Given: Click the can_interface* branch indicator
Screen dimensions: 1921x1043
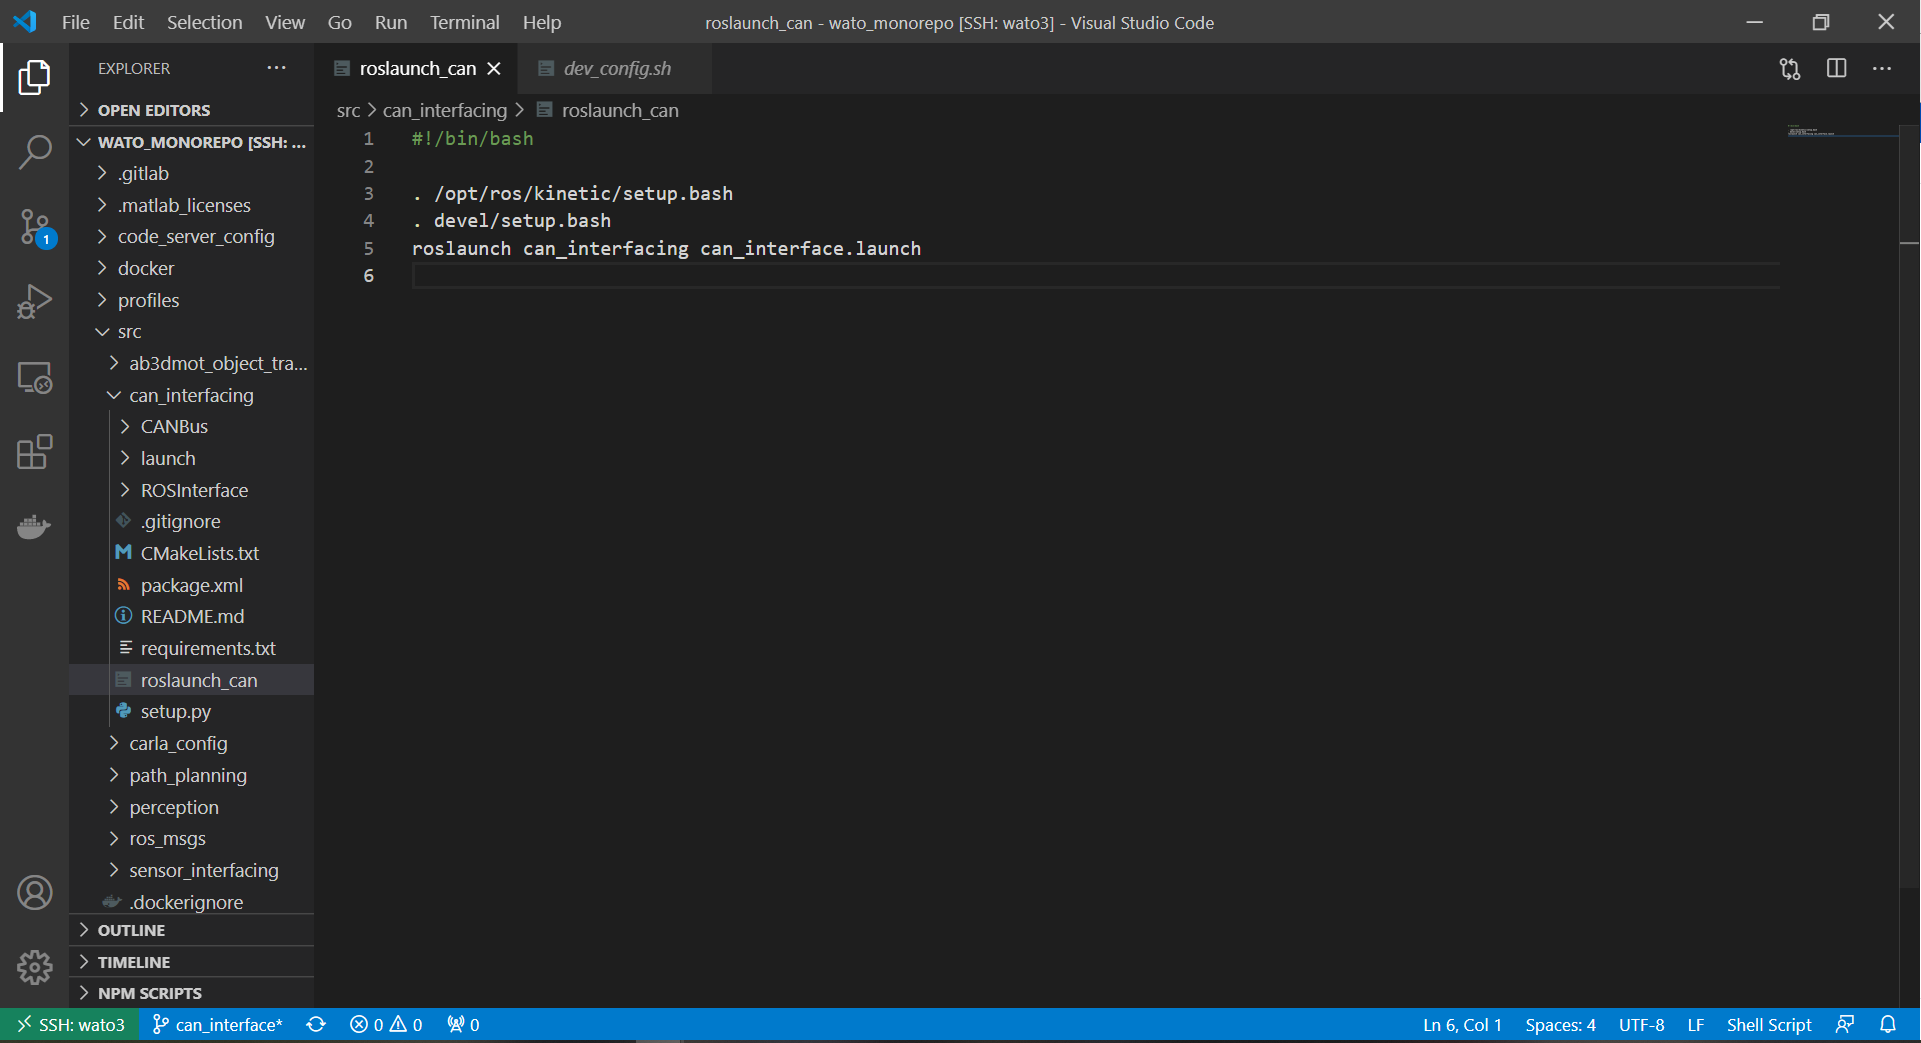Looking at the screenshot, I should [x=217, y=1025].
